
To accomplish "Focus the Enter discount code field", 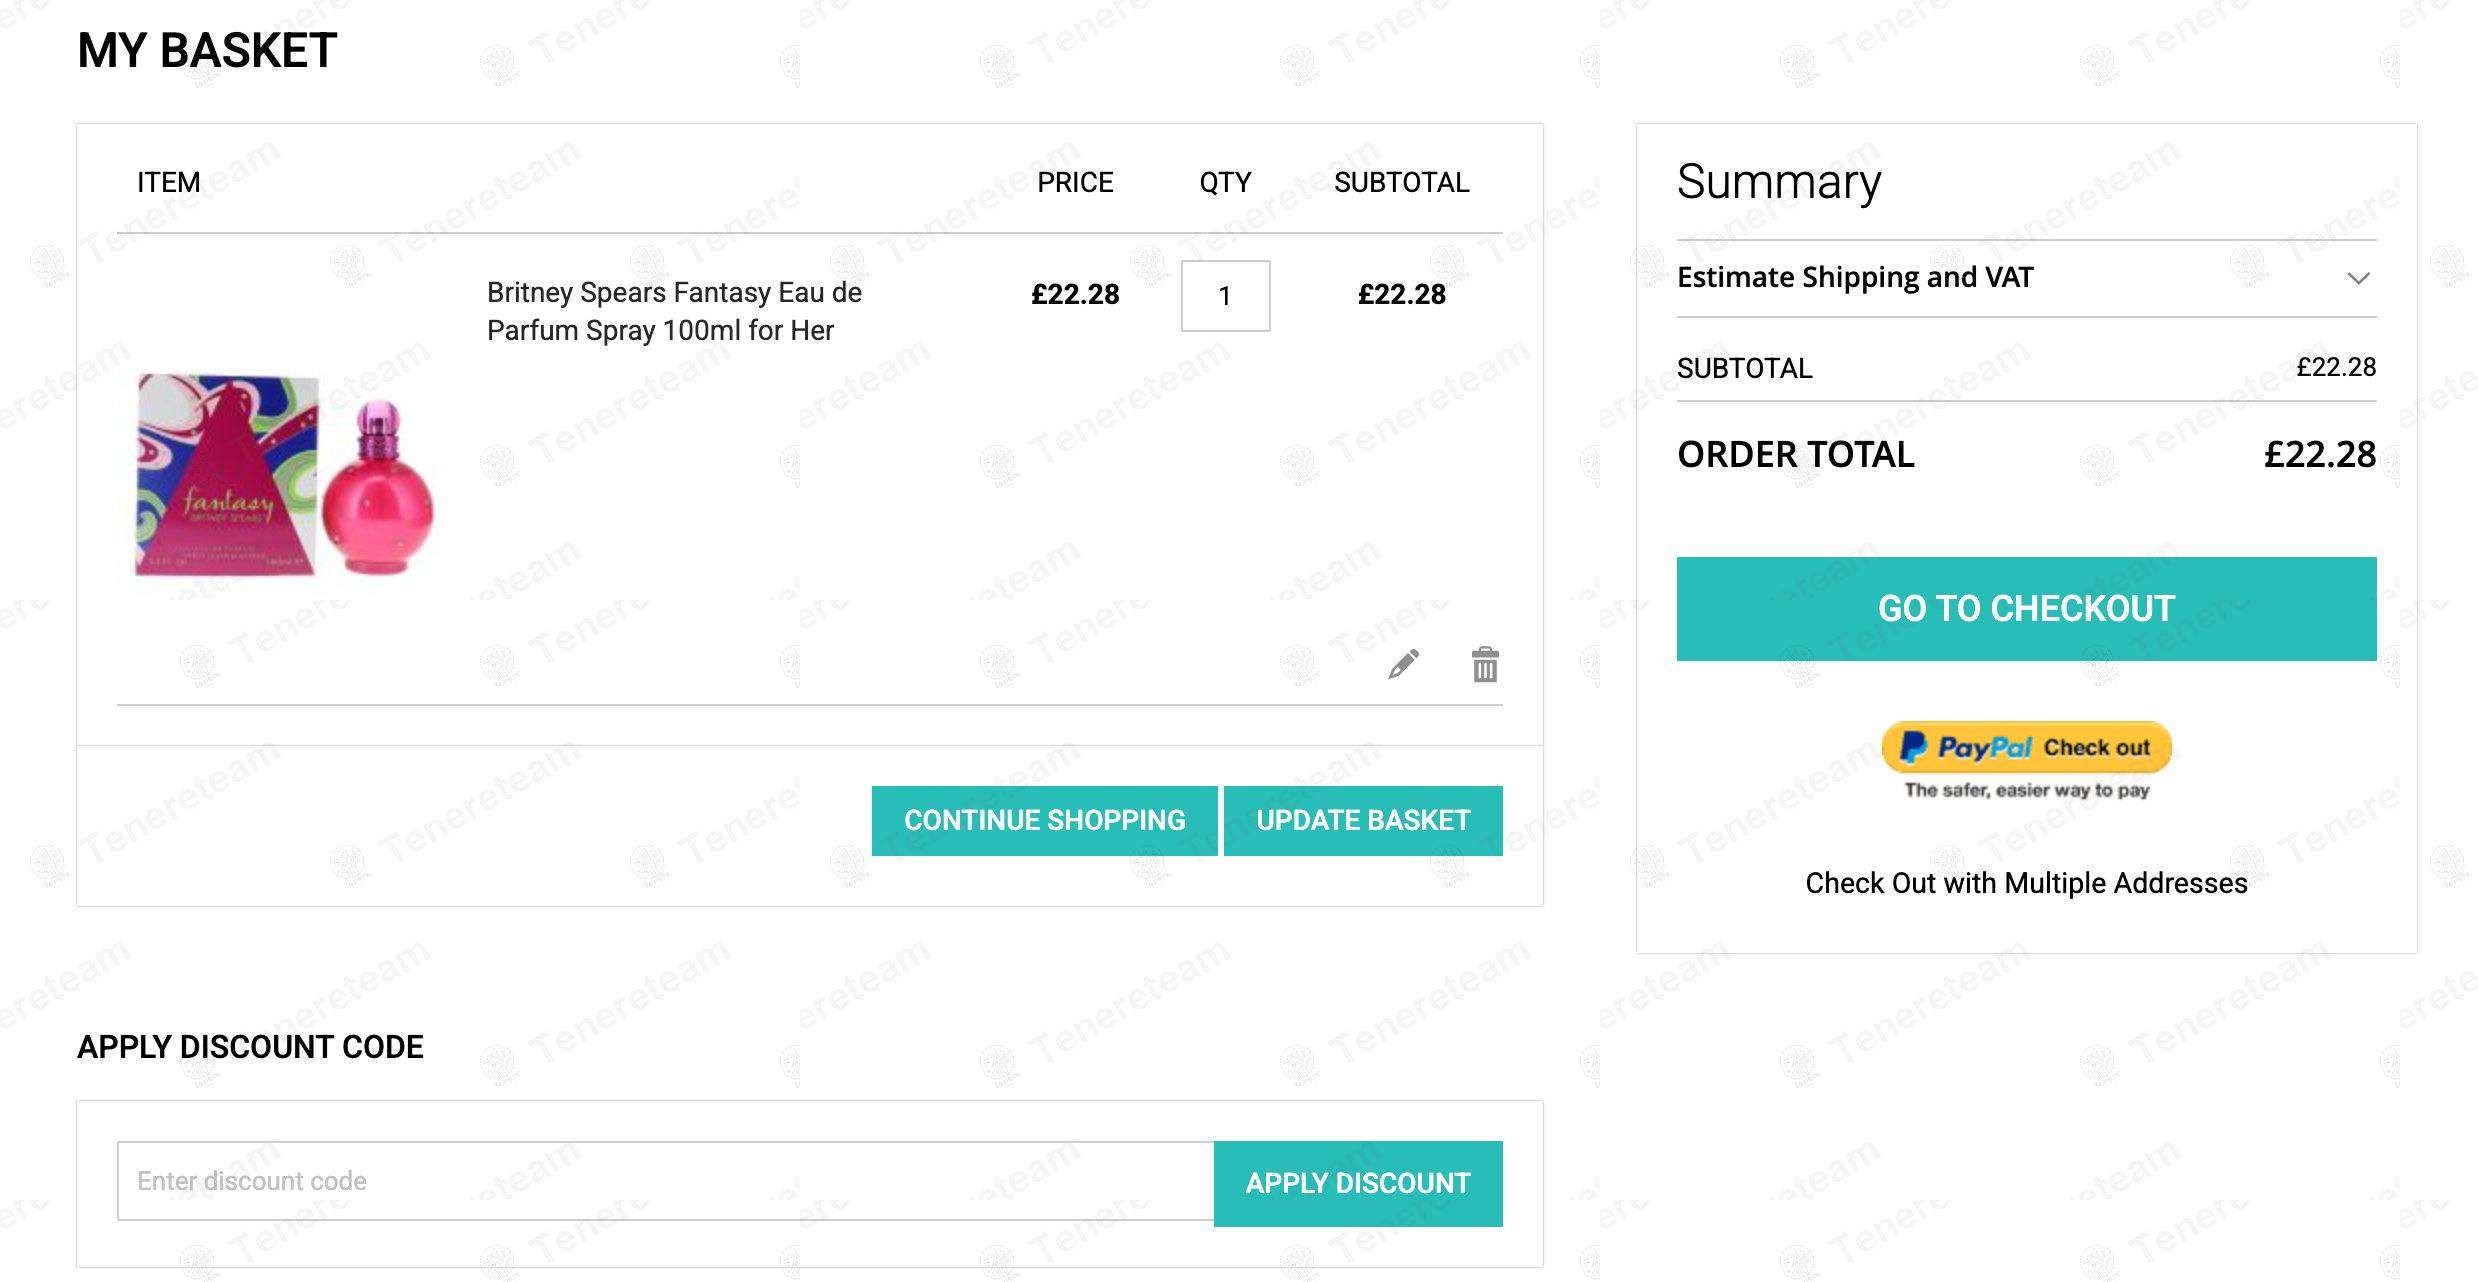I will point(666,1181).
